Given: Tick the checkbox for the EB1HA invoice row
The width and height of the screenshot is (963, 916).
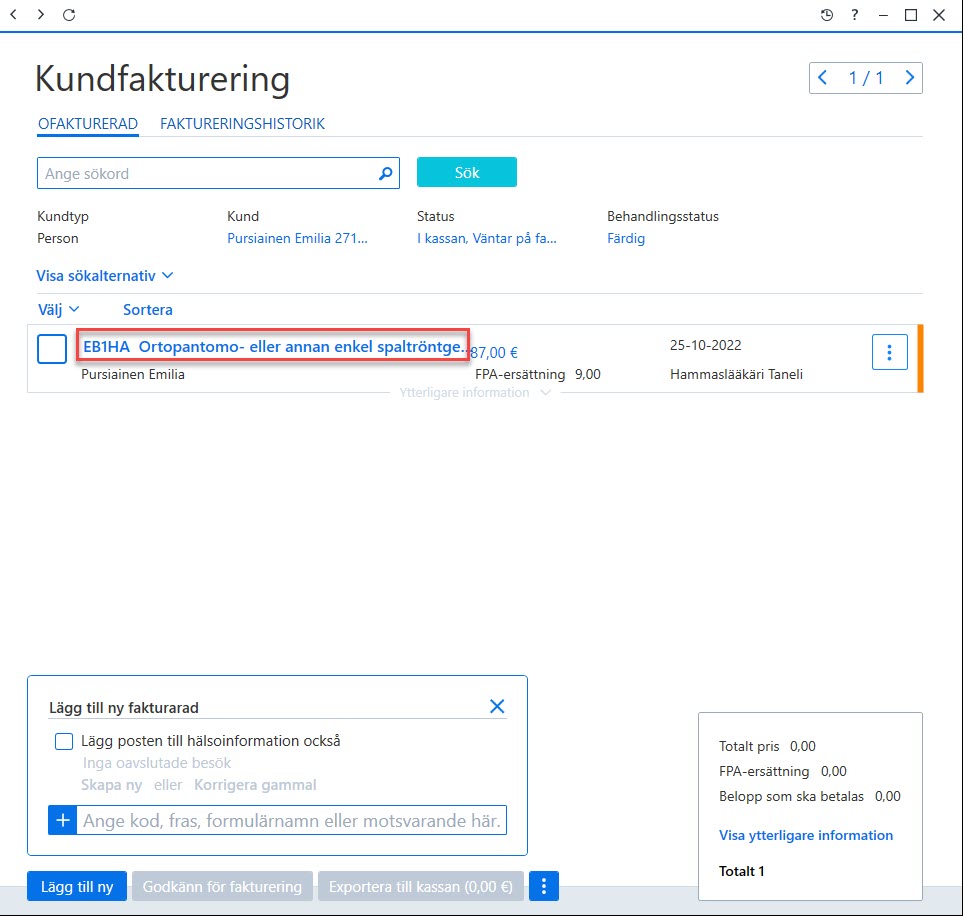Looking at the screenshot, I should pyautogui.click(x=52, y=349).
